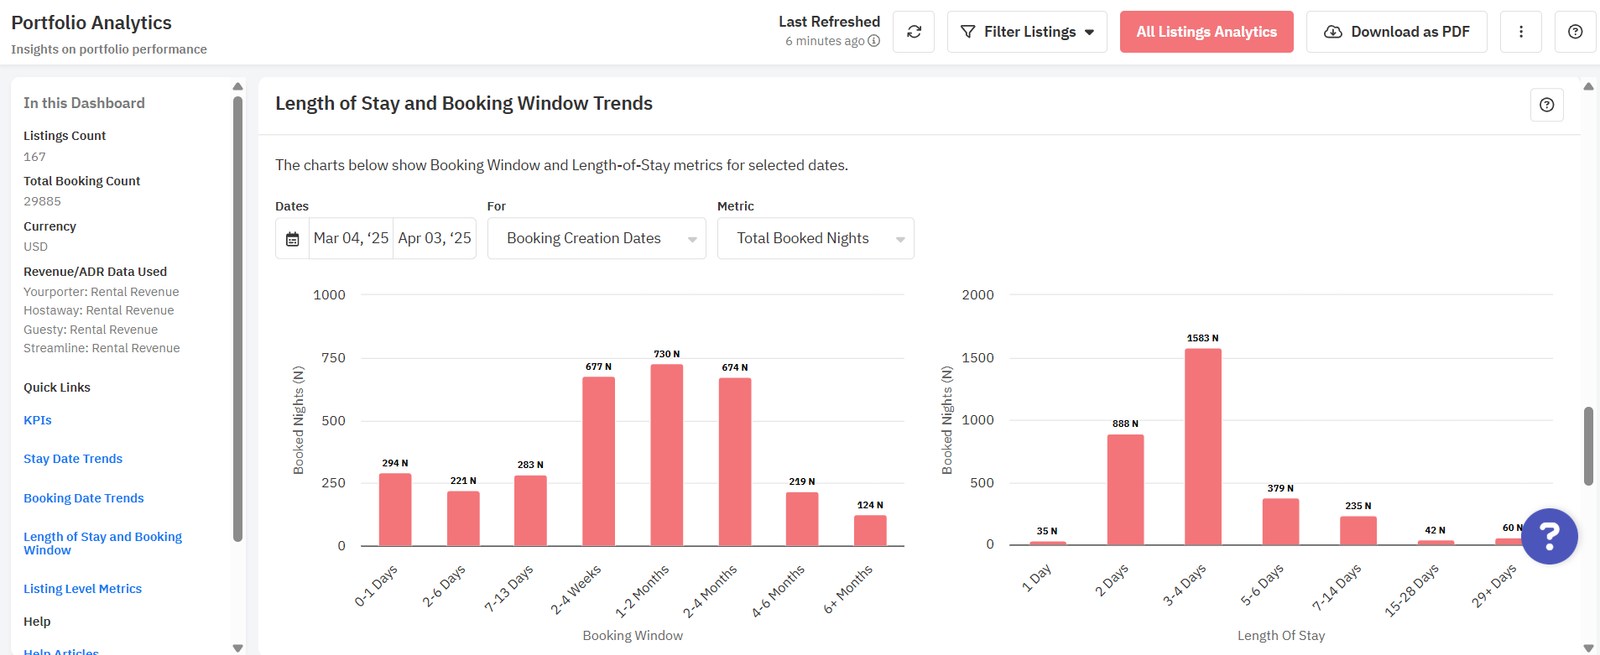
Task: Click the 1 Day stay bar (35 N)
Action: (1048, 543)
